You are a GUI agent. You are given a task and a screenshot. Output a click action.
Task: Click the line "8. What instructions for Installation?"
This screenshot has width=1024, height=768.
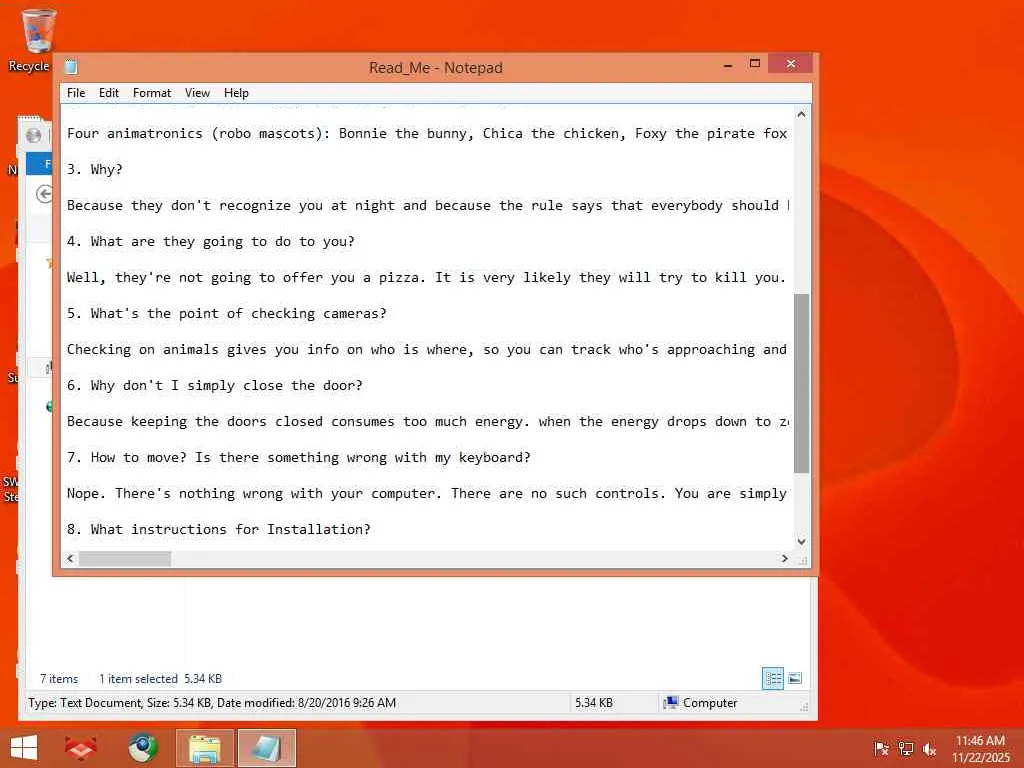(219, 529)
